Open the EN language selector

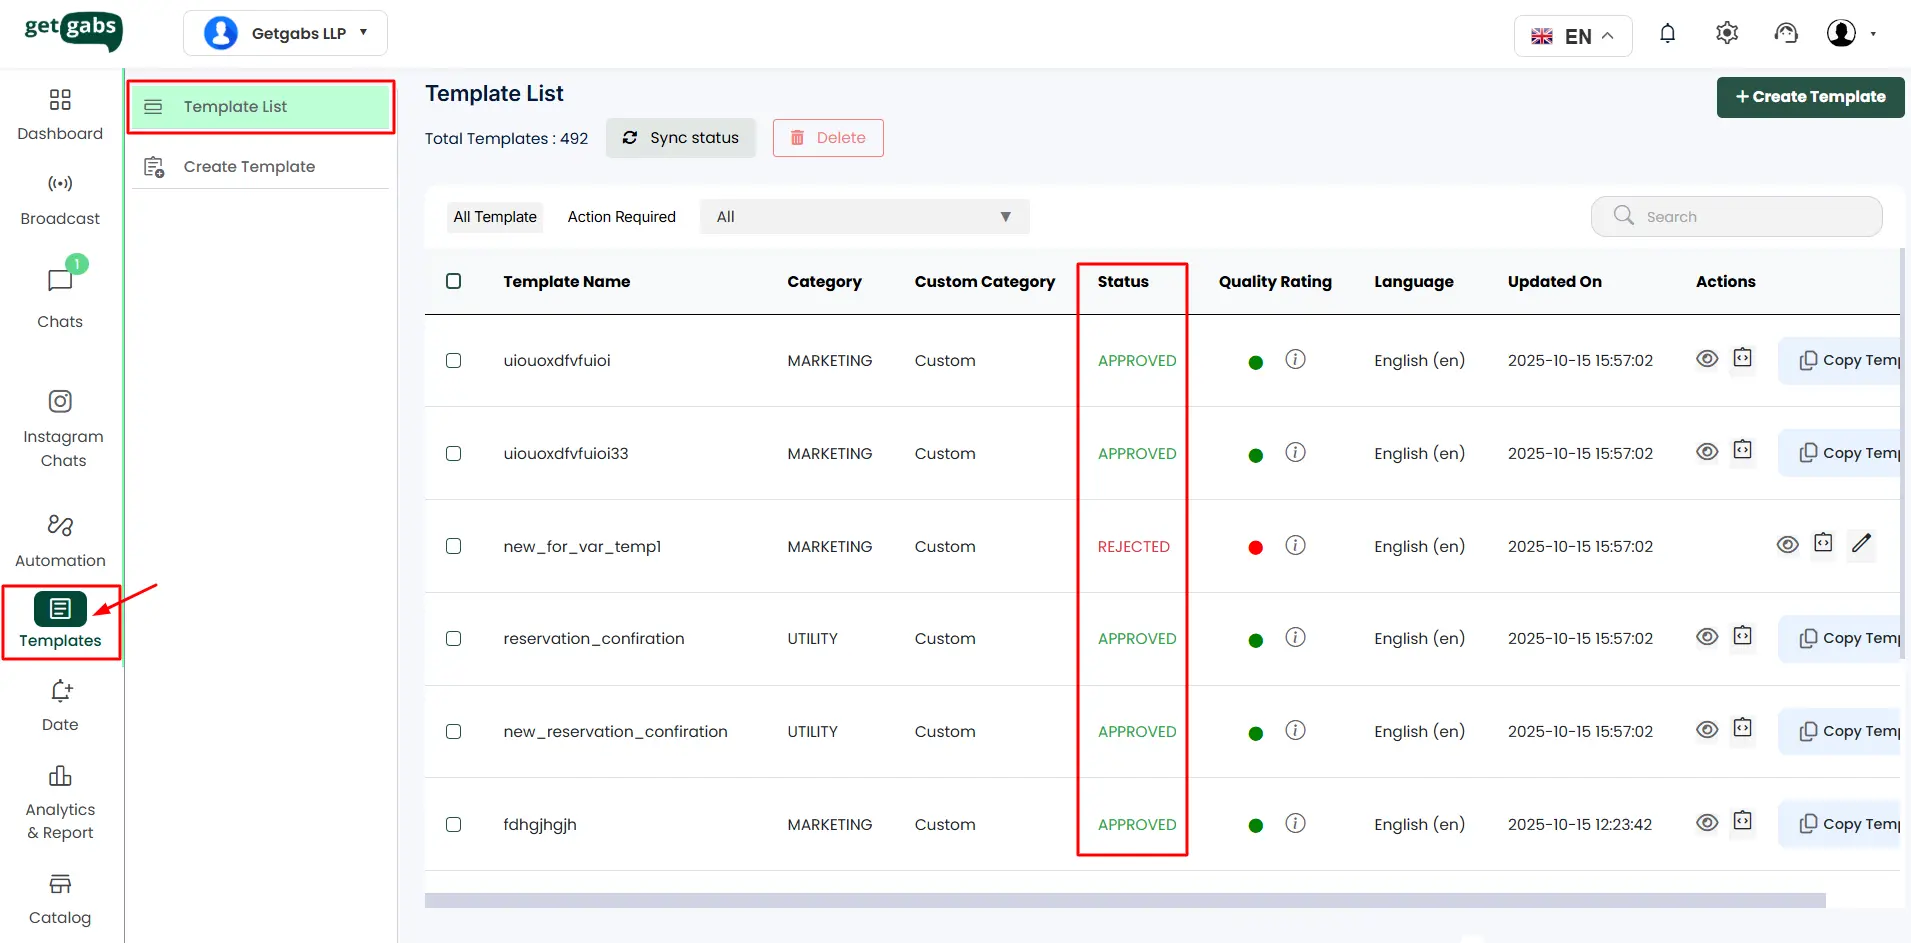[1573, 36]
